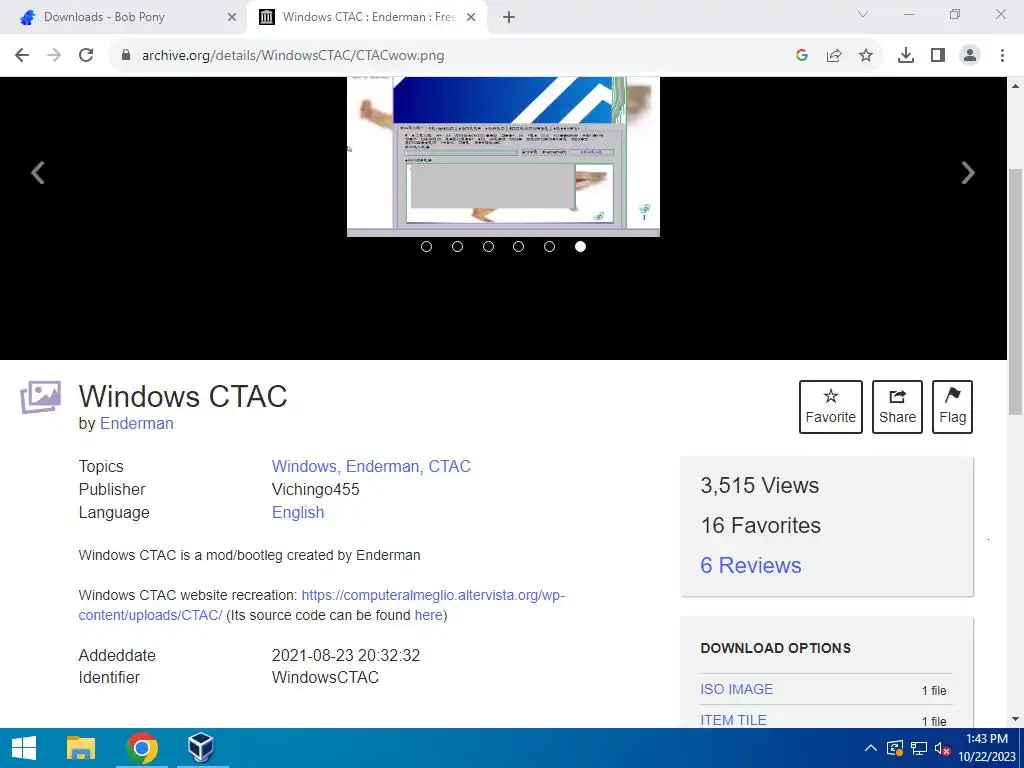The image size is (1024, 768).
Task: Flag this archive item
Action: [952, 407]
